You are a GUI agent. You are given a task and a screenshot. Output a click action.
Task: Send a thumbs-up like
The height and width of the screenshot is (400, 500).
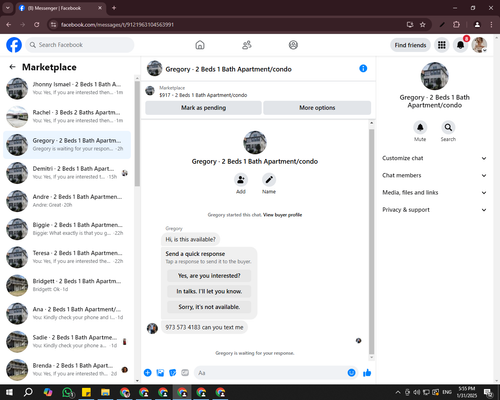coord(367,373)
